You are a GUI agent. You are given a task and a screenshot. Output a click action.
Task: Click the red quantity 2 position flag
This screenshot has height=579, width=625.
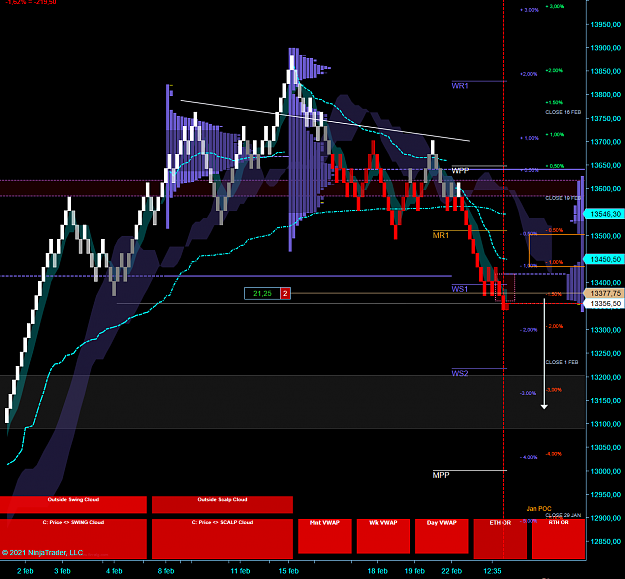[285, 294]
